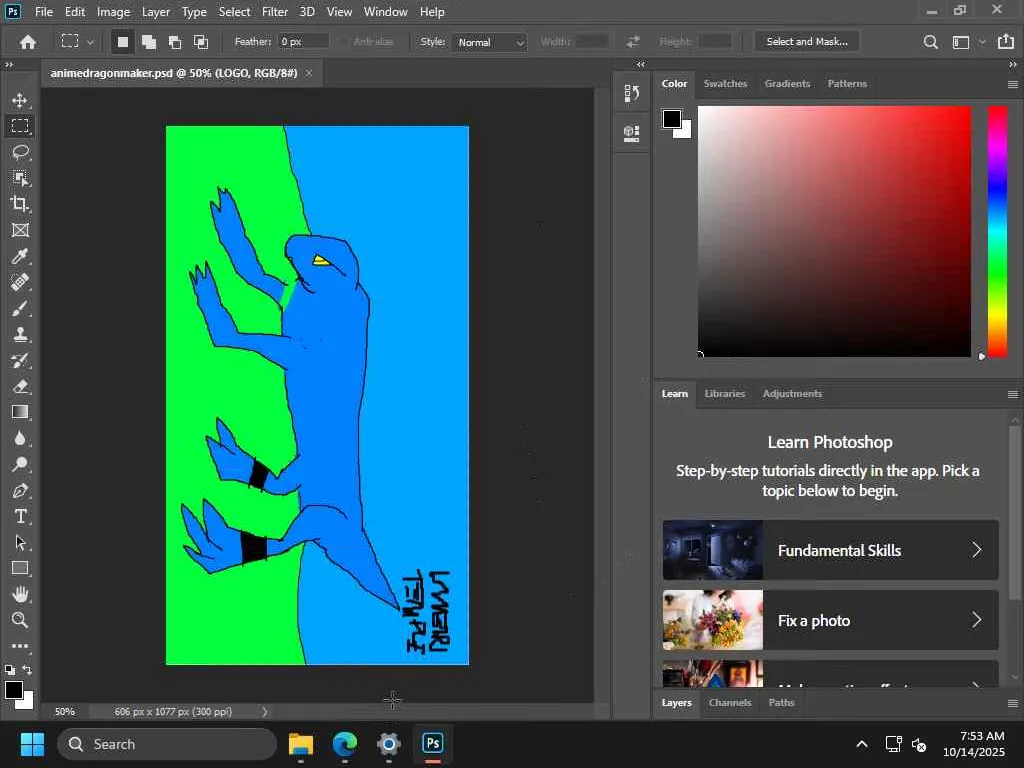Enable Subtract from selection mode

pyautogui.click(x=175, y=42)
